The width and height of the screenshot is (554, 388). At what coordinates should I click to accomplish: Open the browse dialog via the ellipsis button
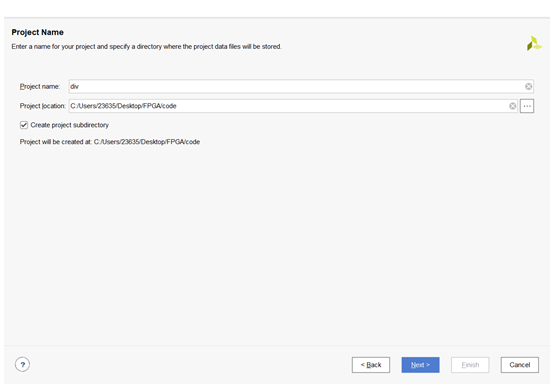click(527, 106)
